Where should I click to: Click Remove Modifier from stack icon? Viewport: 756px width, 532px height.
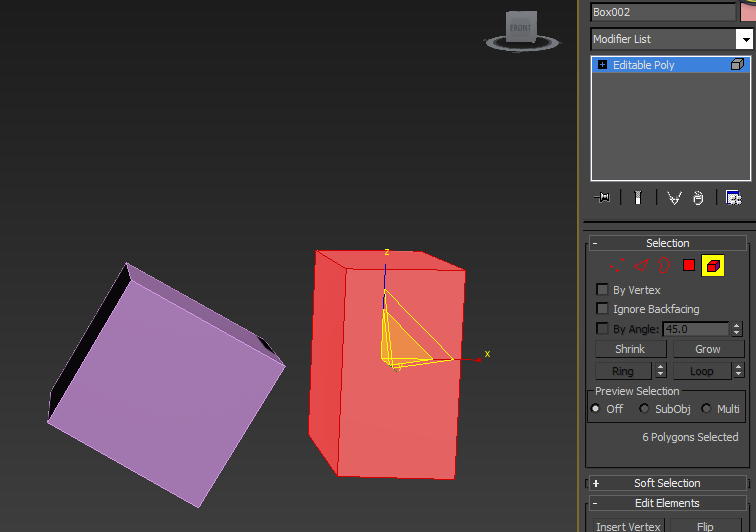698,198
